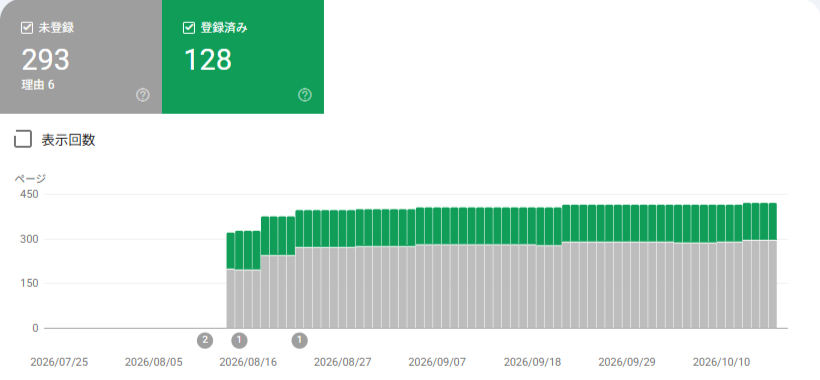Click the 2026/10/10 date label
This screenshot has width=820, height=380.
point(721,362)
